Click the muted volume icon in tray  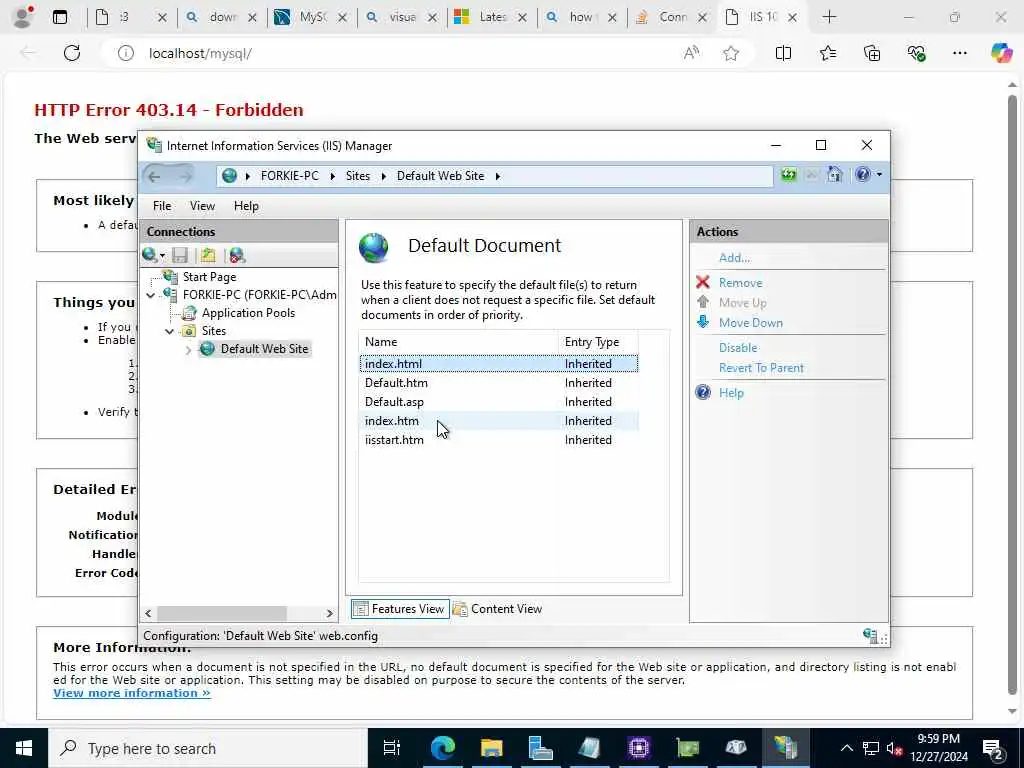pyautogui.click(x=894, y=749)
